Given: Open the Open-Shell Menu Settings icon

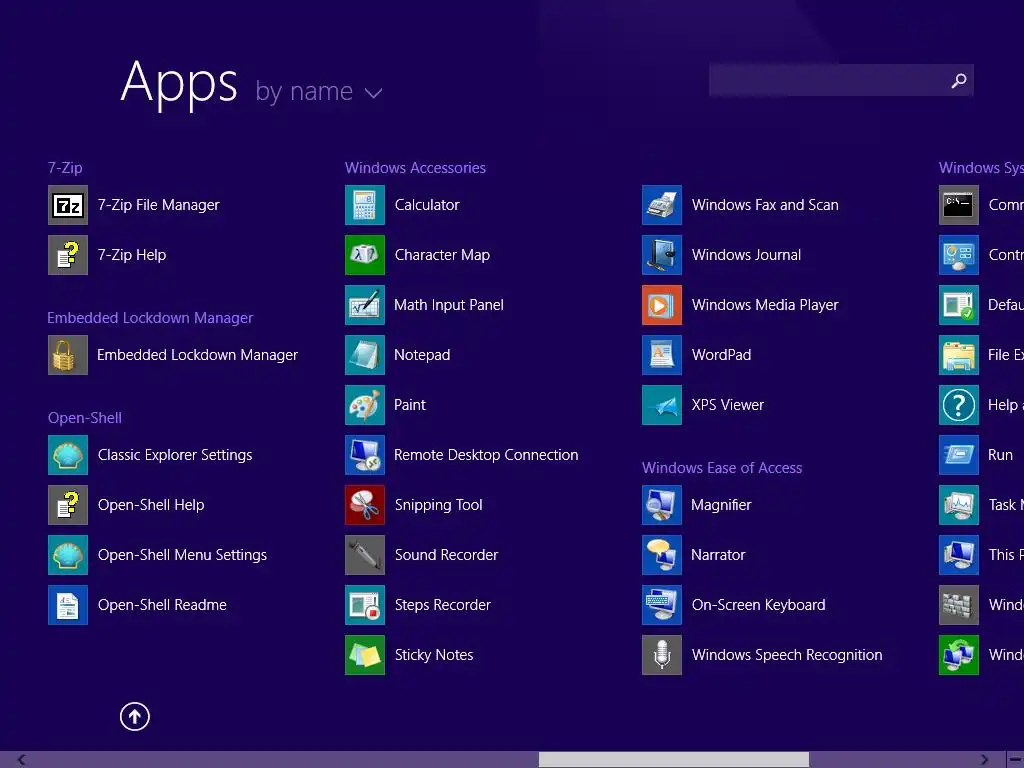Looking at the screenshot, I should pos(68,555).
